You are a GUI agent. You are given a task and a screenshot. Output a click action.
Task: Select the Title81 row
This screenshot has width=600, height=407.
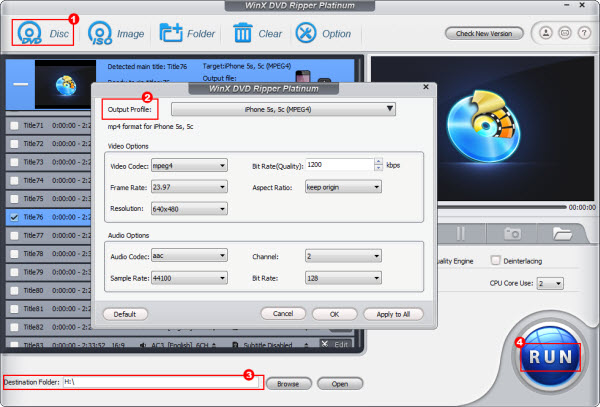[x=48, y=309]
